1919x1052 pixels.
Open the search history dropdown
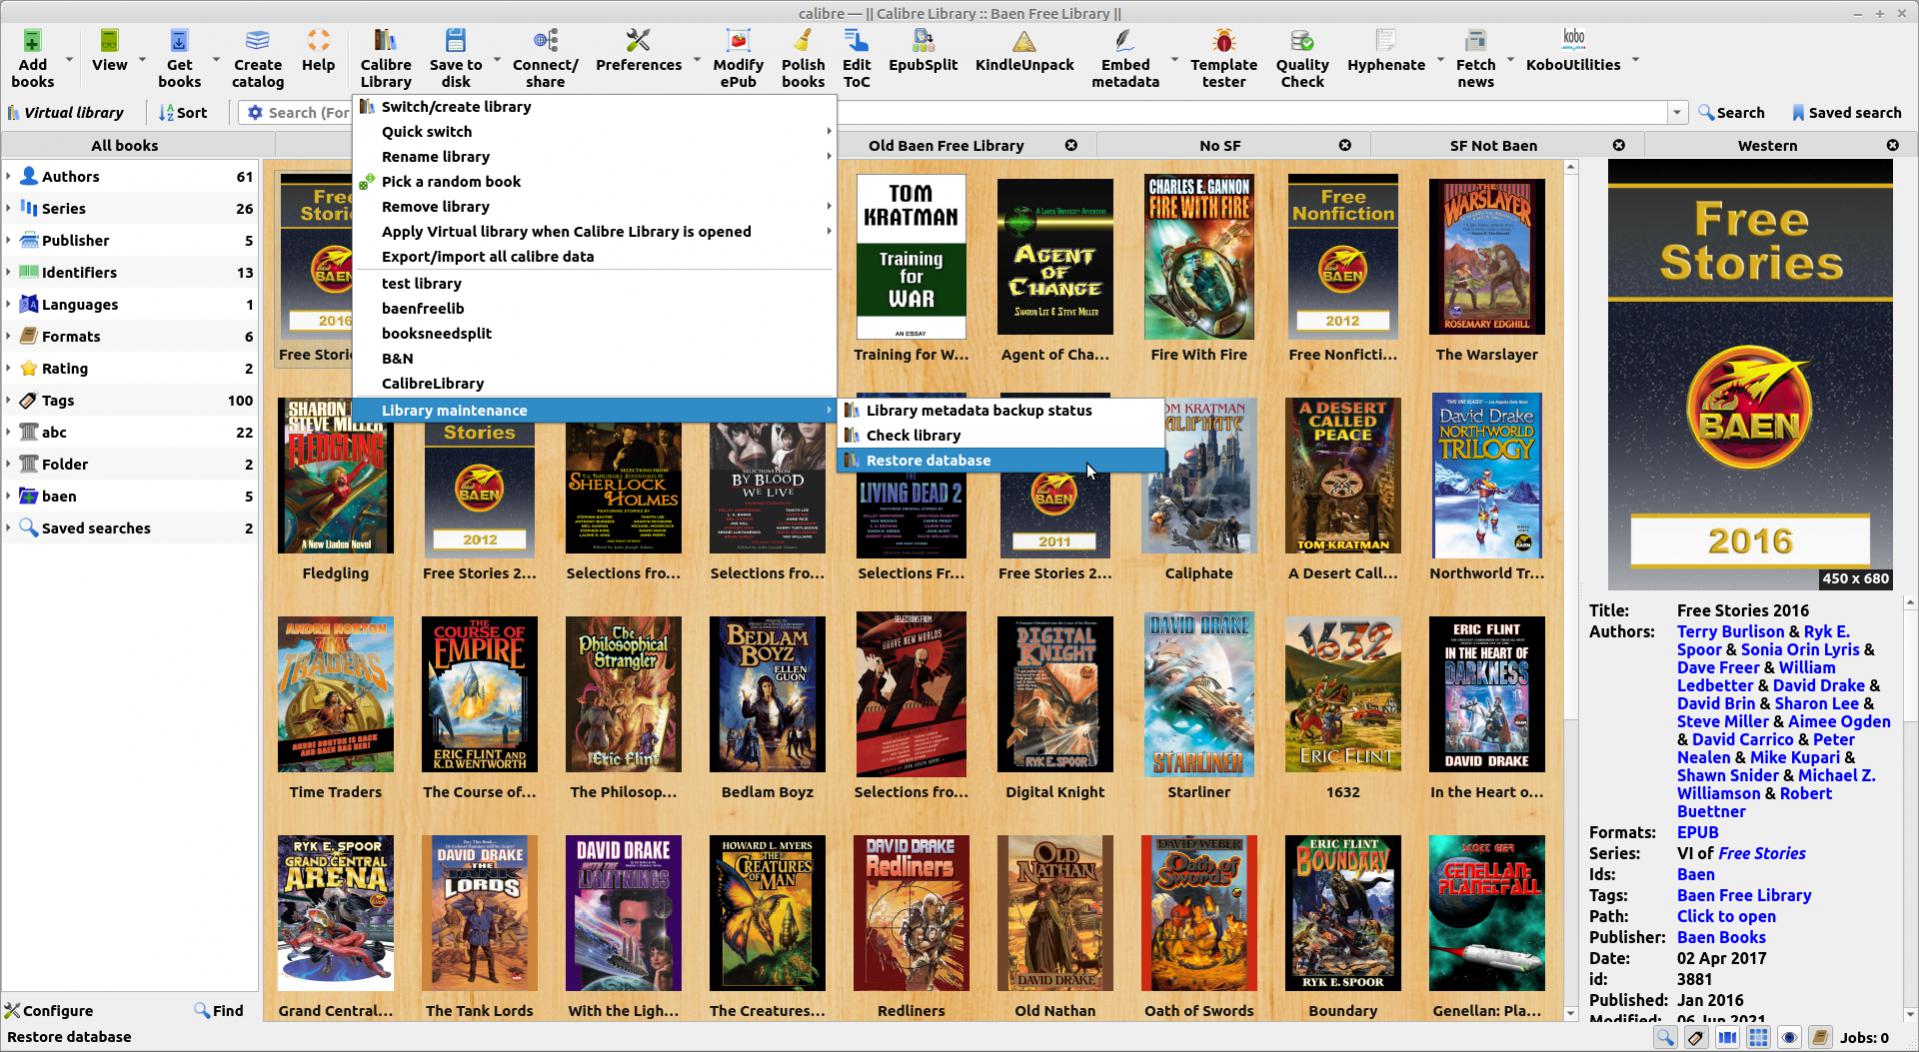point(1677,113)
